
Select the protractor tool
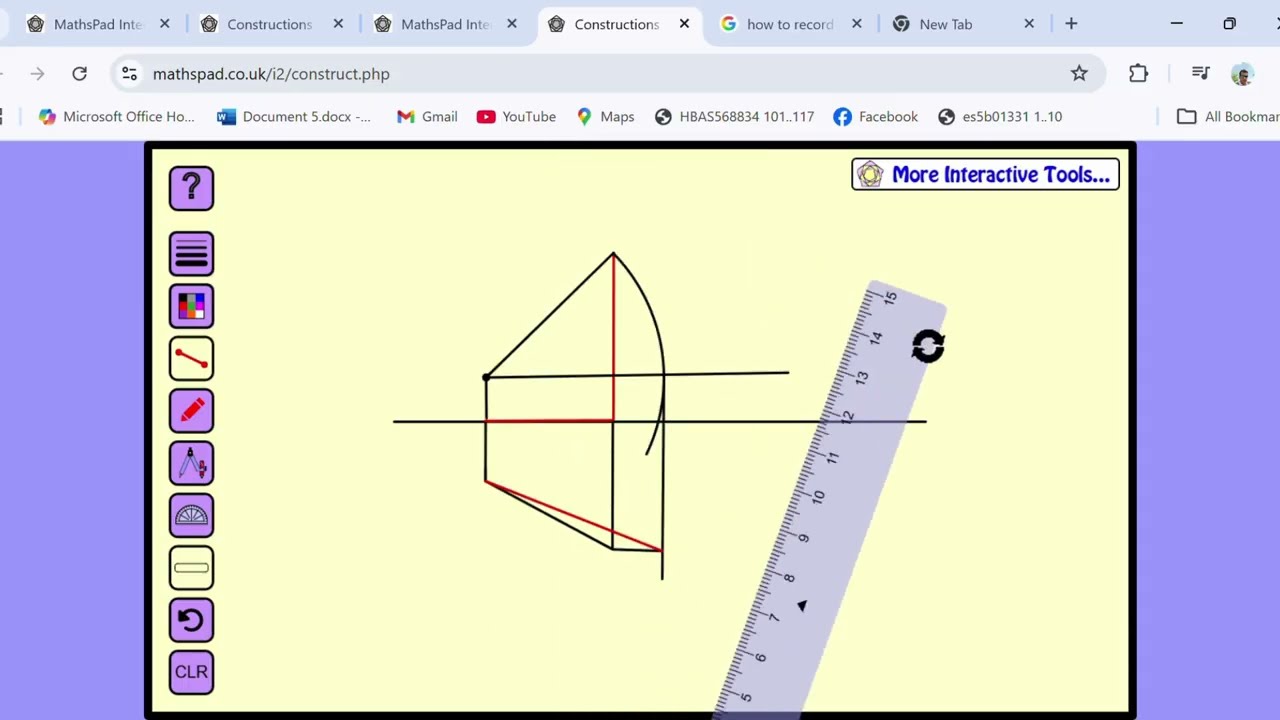[191, 515]
